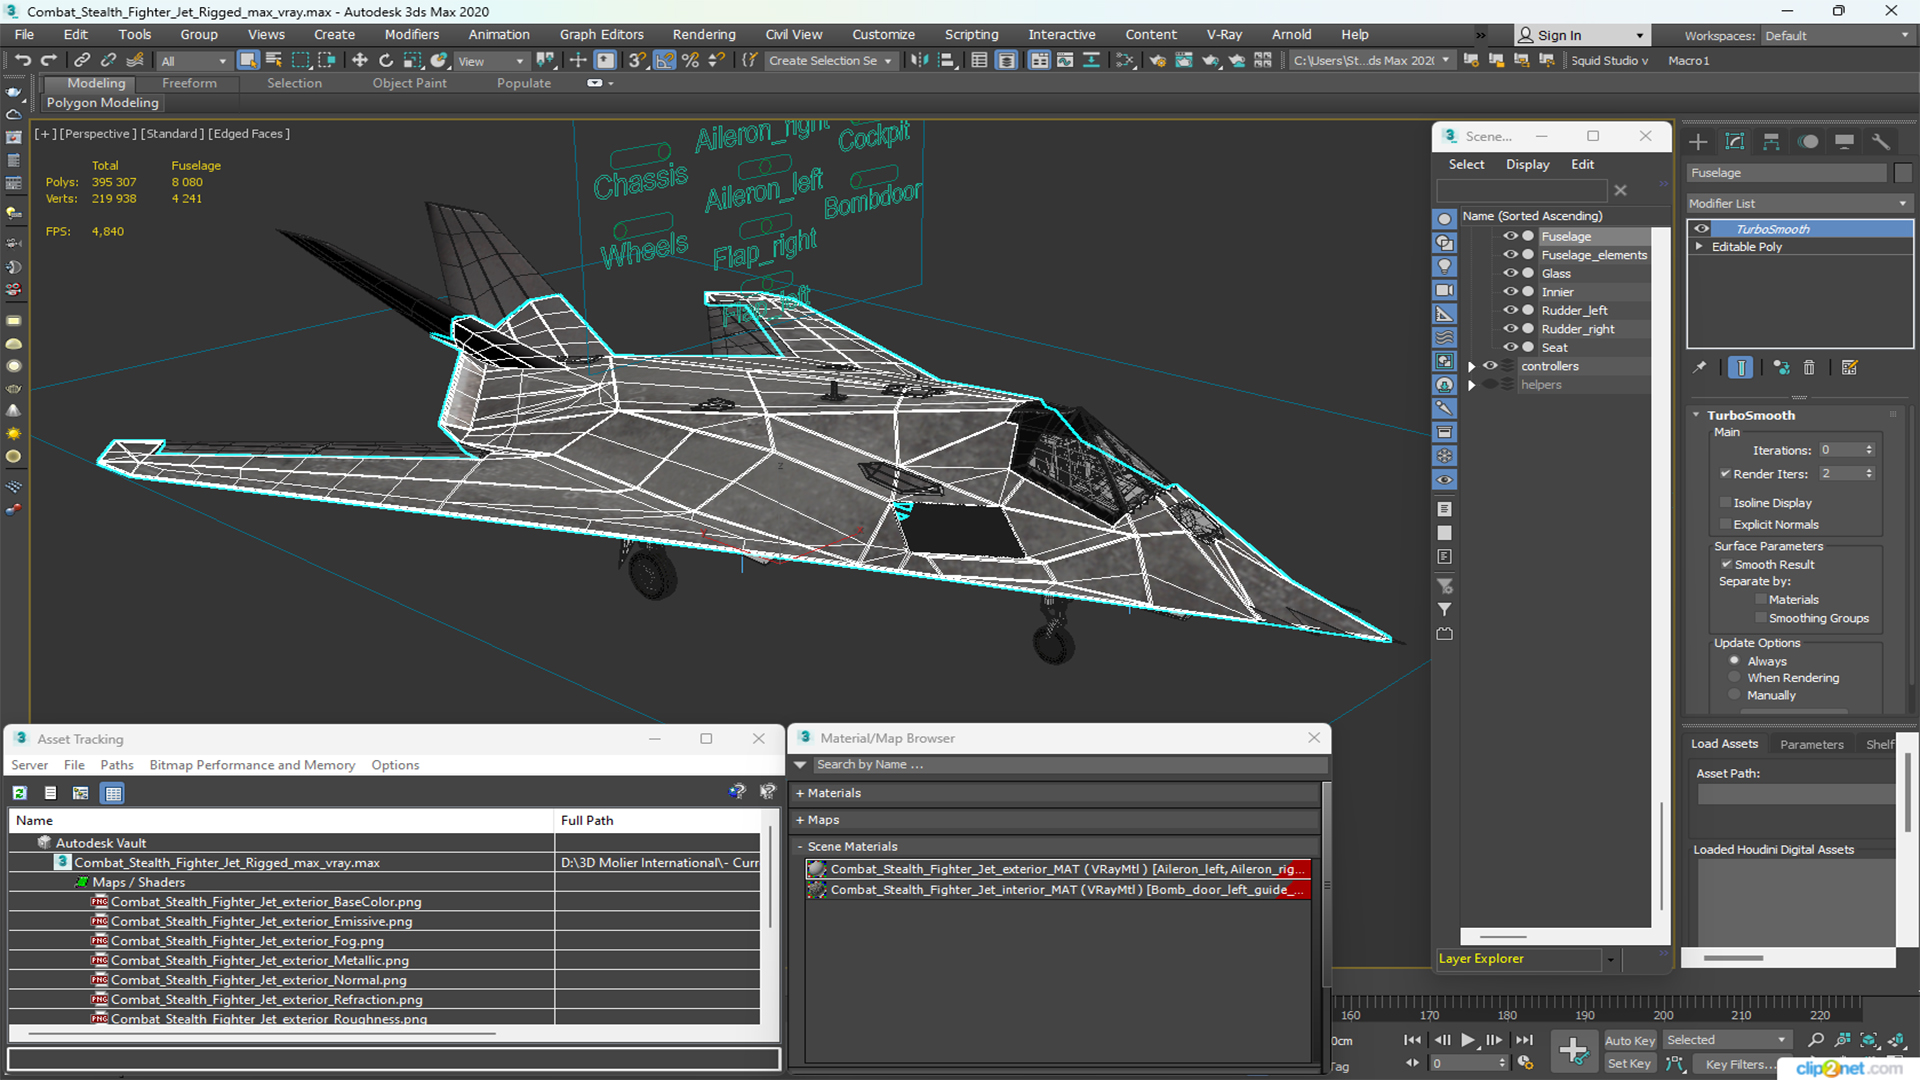Click the Fuselage object color swatch

1903,173
